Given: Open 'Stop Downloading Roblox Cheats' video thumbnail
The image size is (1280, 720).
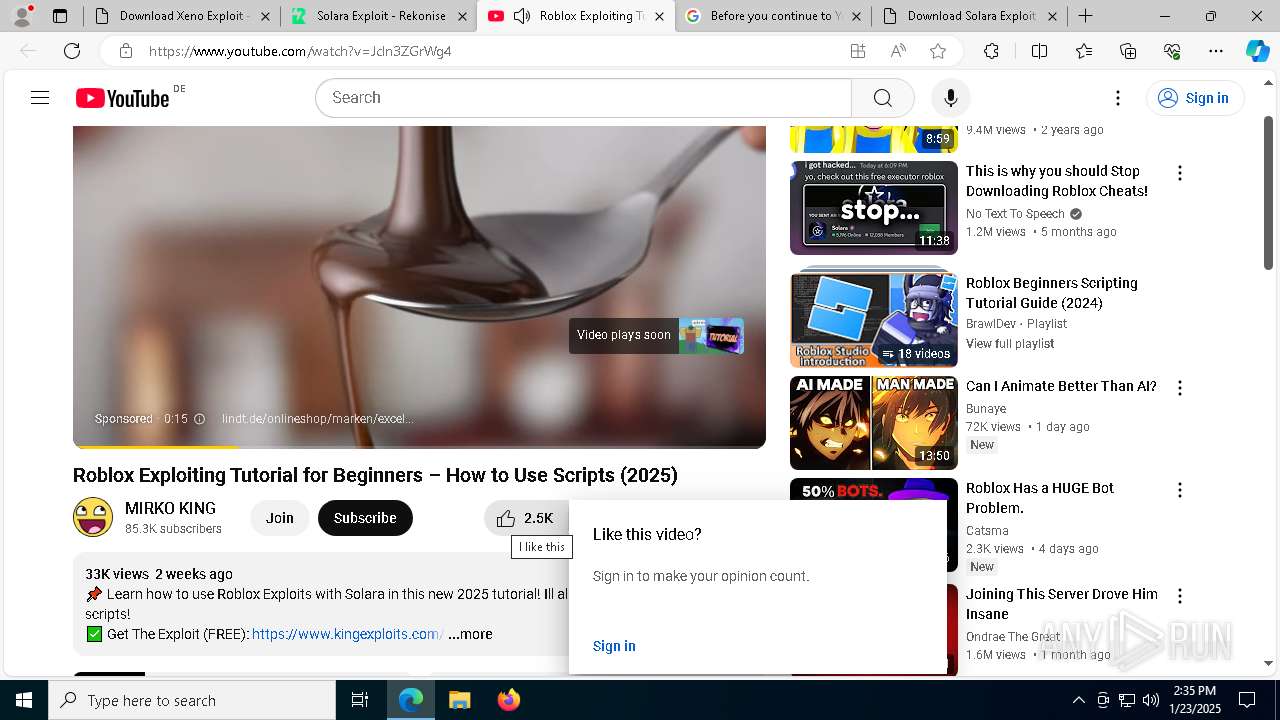Looking at the screenshot, I should click(x=874, y=208).
